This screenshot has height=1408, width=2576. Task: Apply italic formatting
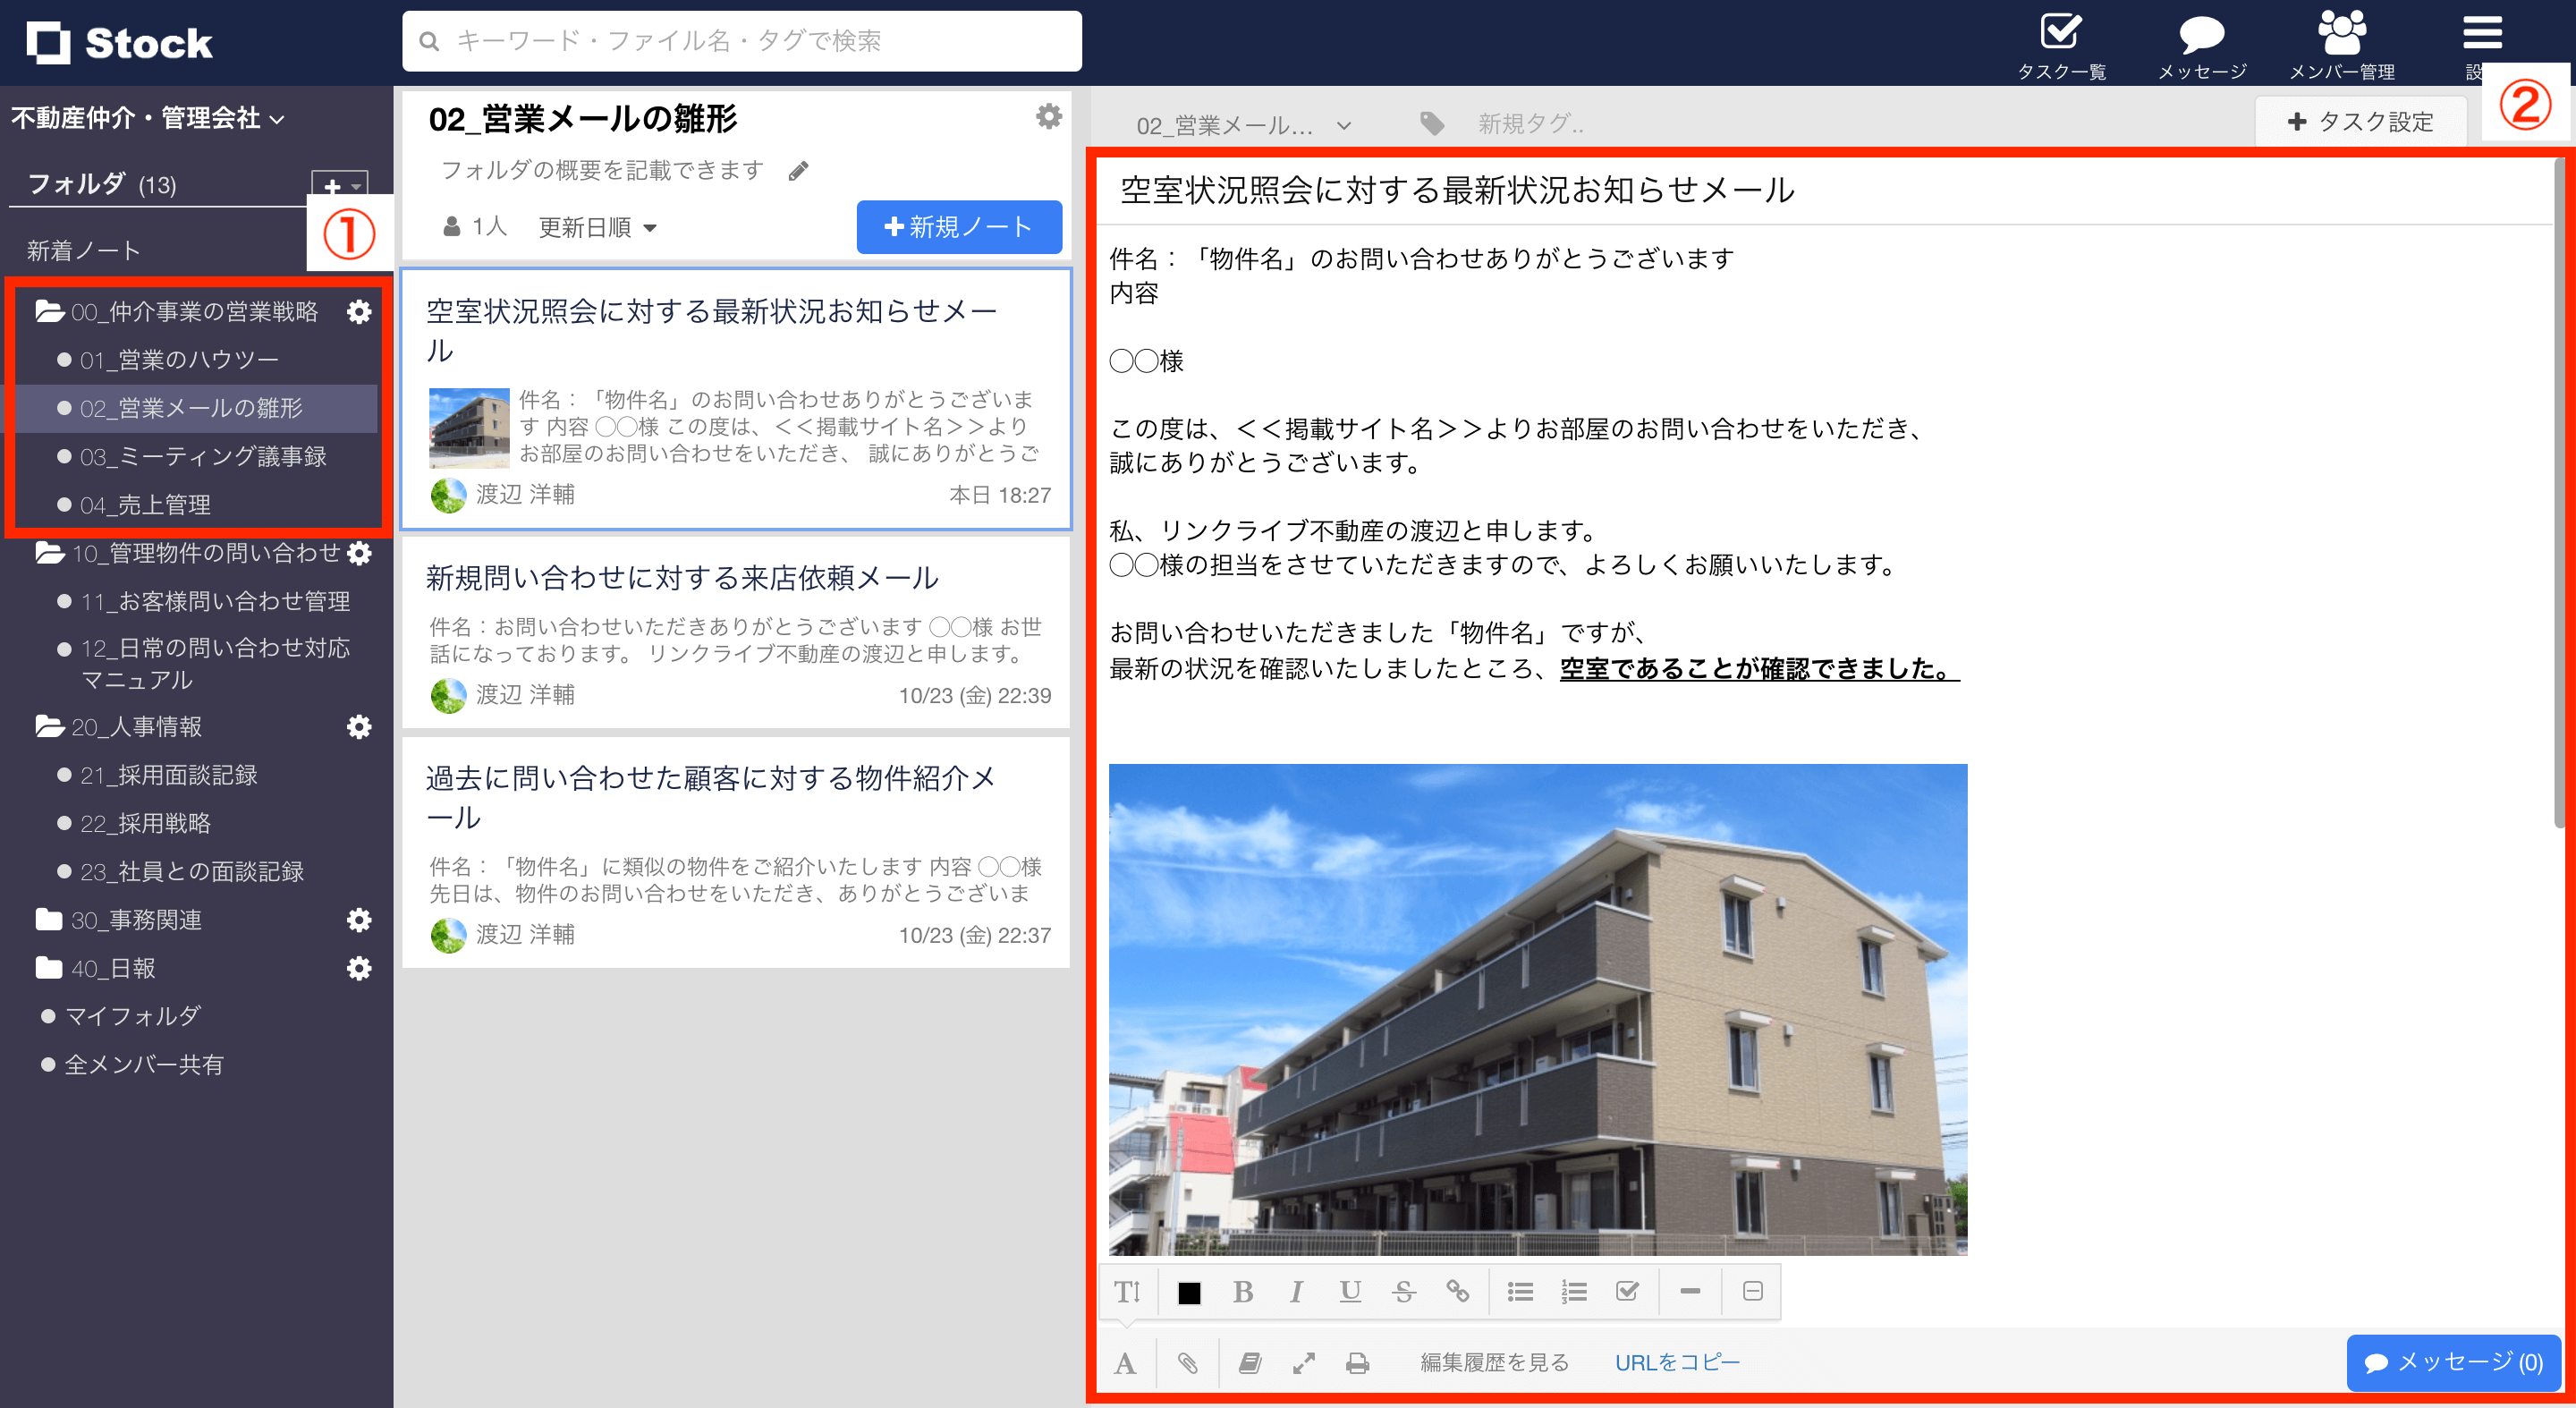[1296, 1292]
